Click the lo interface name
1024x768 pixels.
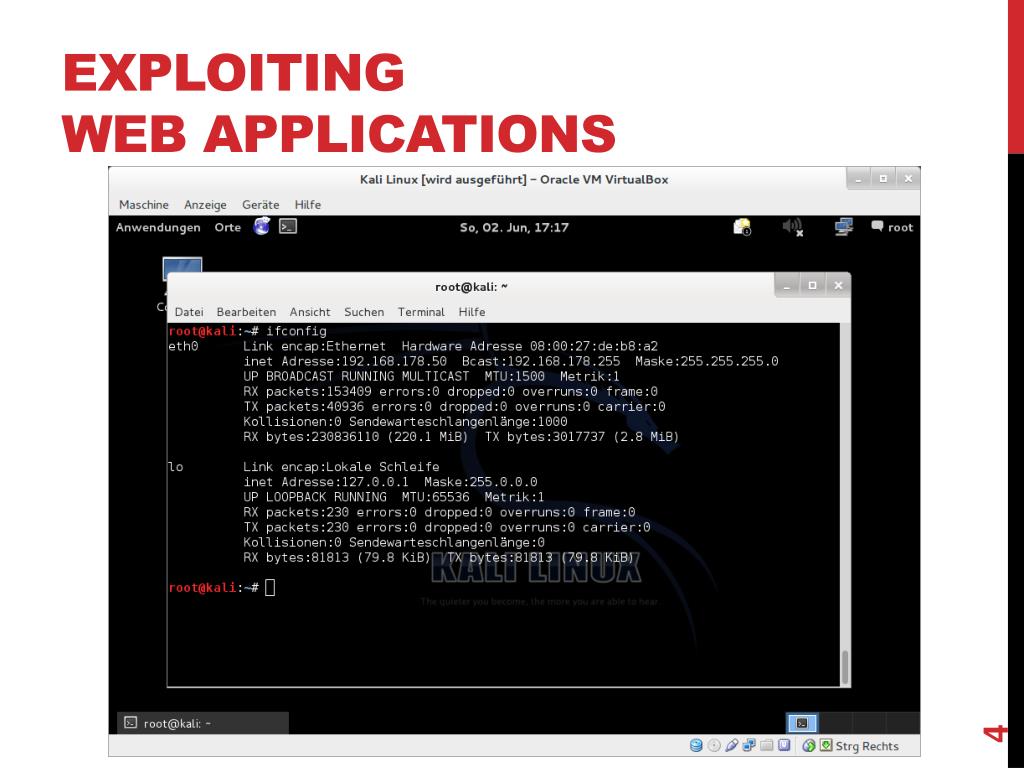click(176, 467)
